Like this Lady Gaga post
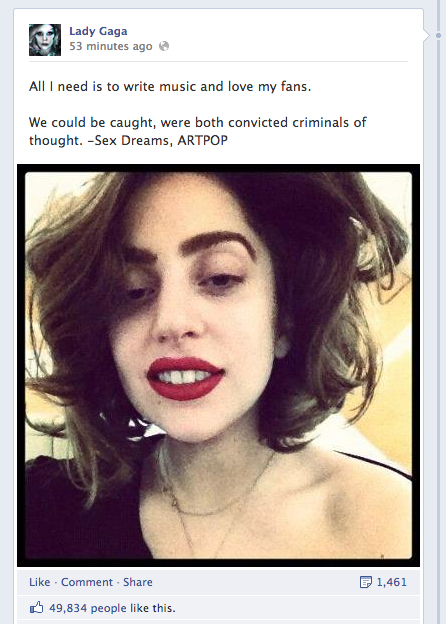 click(x=39, y=582)
